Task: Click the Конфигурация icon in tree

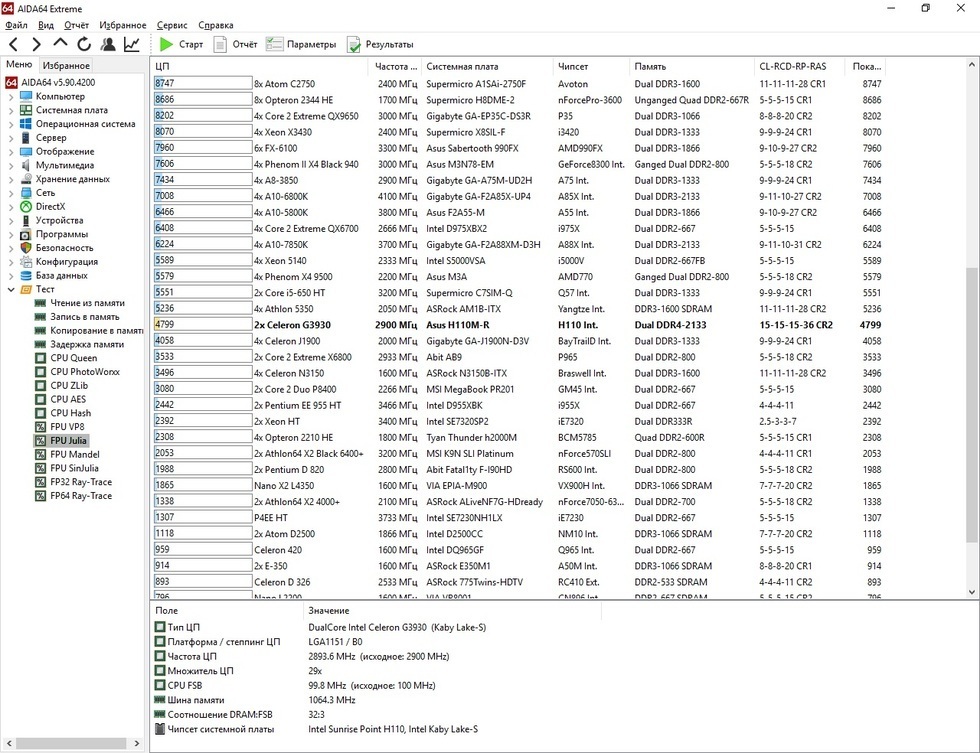Action: click(x=26, y=261)
